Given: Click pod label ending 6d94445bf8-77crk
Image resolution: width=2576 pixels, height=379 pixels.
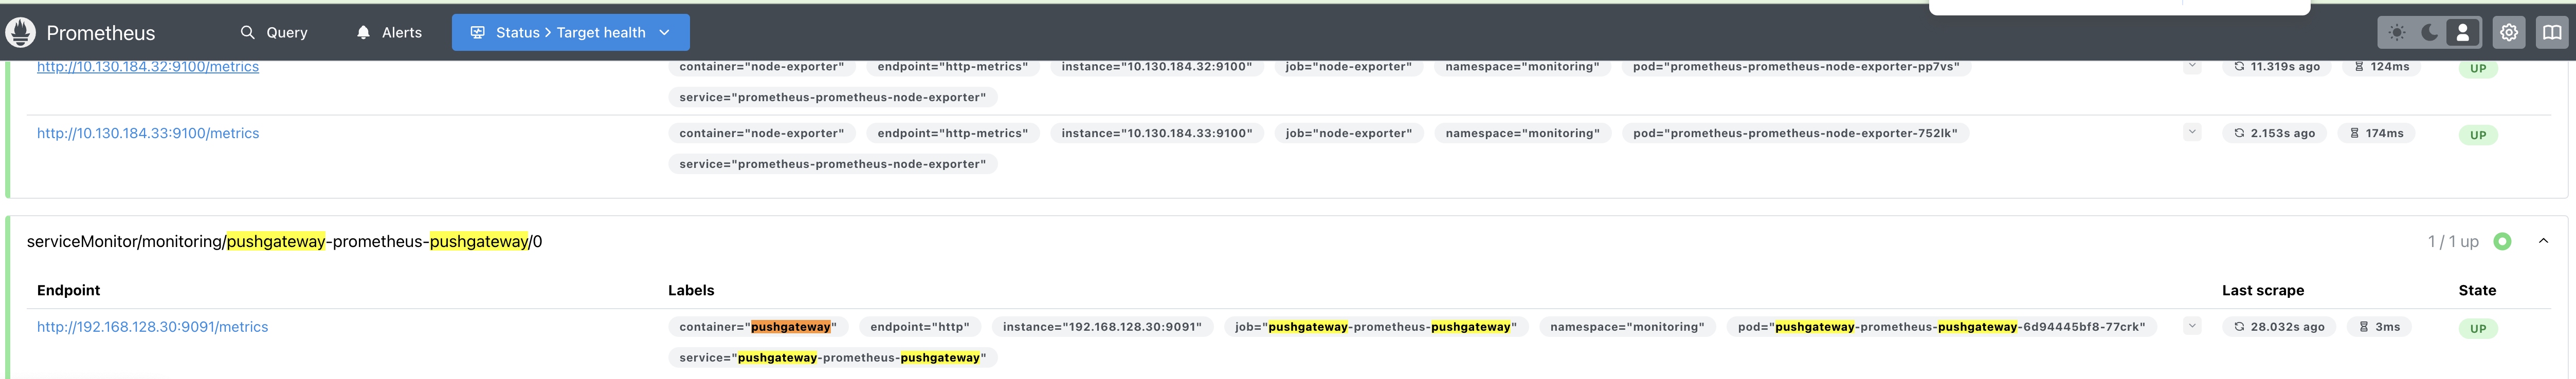Looking at the screenshot, I should tap(1941, 327).
